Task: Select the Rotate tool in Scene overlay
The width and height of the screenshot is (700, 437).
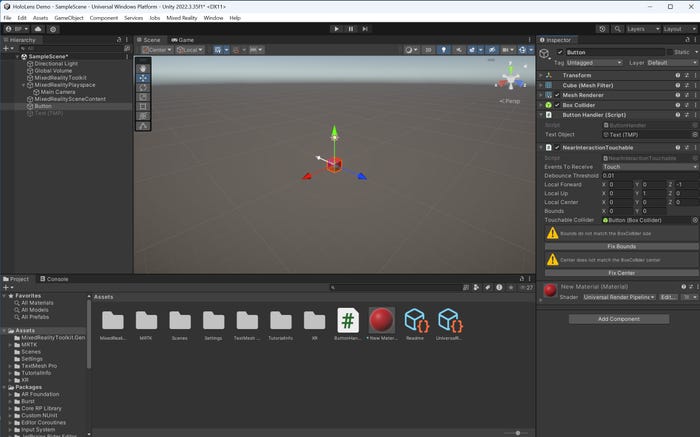Action: [x=143, y=87]
